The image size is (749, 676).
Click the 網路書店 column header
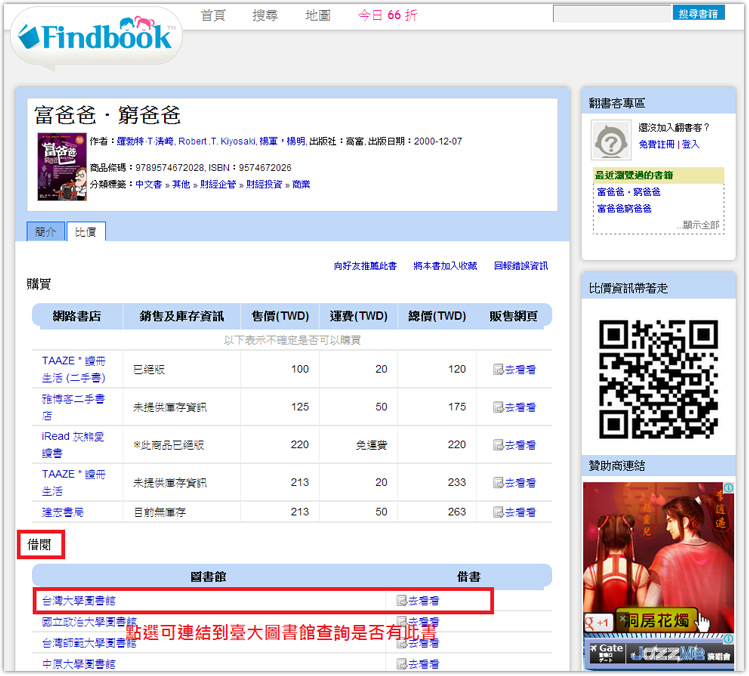(x=77, y=316)
